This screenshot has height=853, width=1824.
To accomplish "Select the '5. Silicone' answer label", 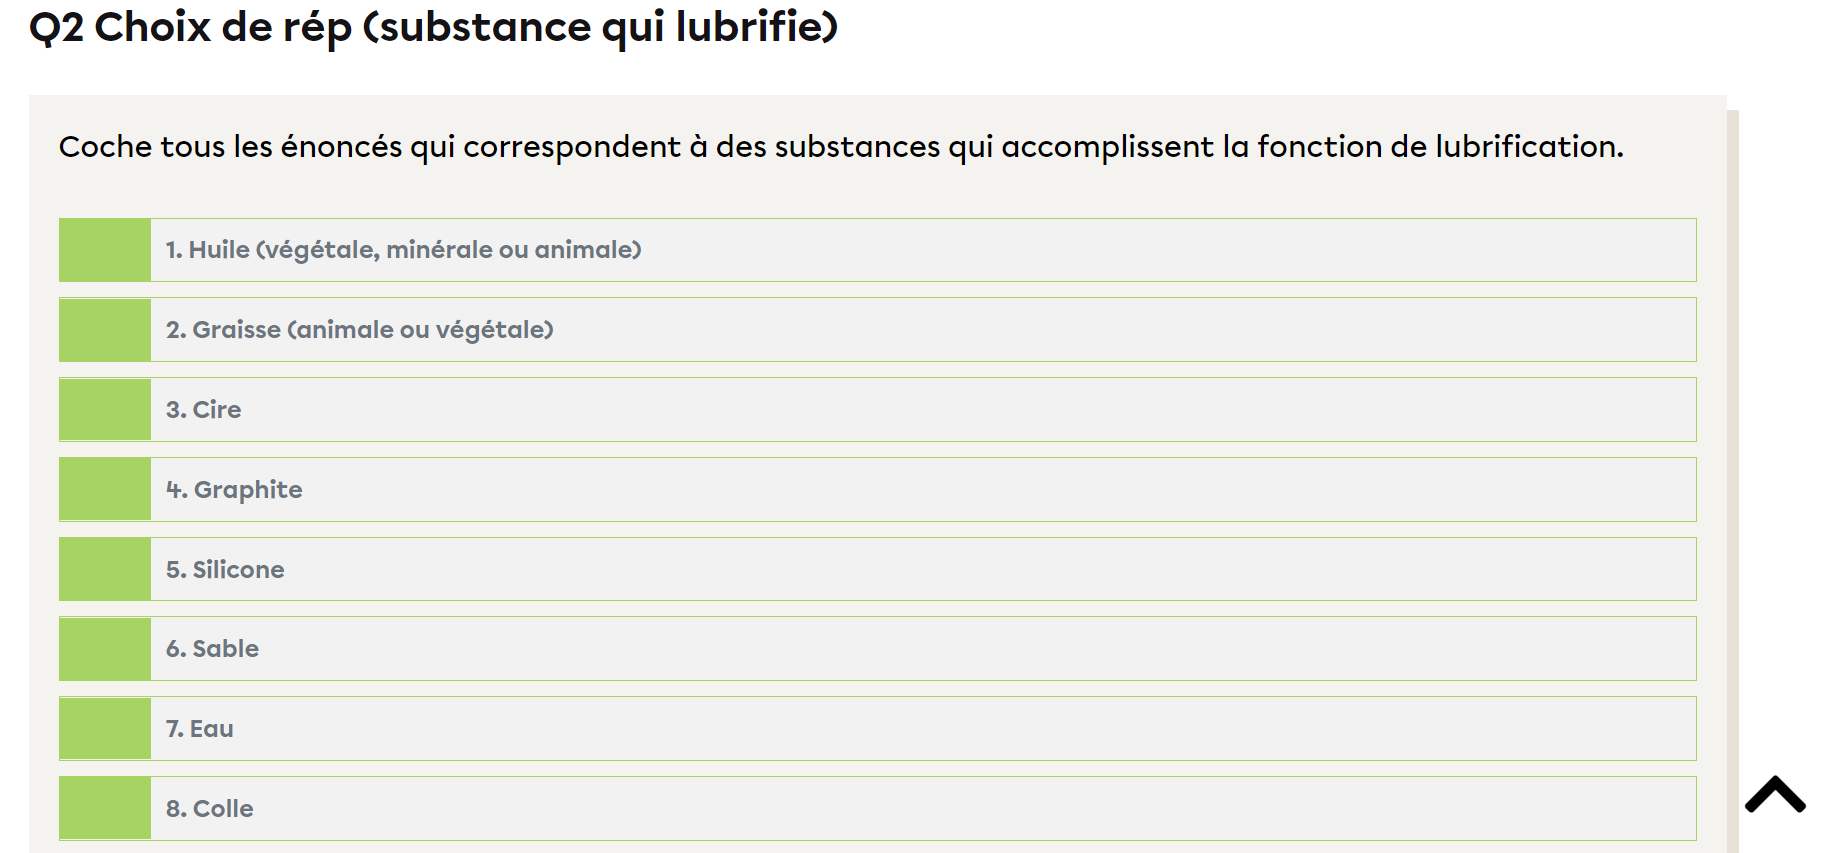I will 225,570.
